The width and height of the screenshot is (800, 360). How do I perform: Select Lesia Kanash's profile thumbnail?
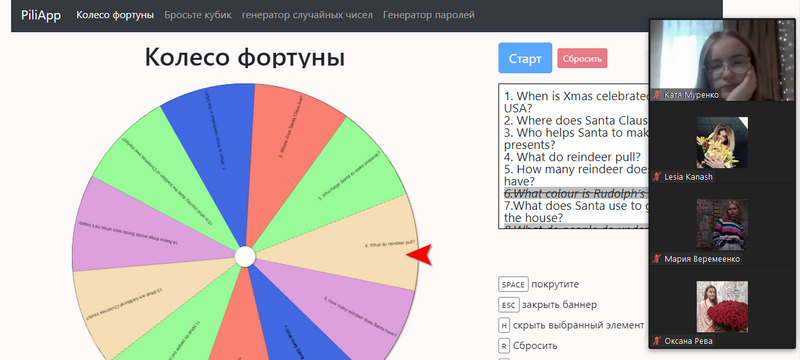[722, 142]
